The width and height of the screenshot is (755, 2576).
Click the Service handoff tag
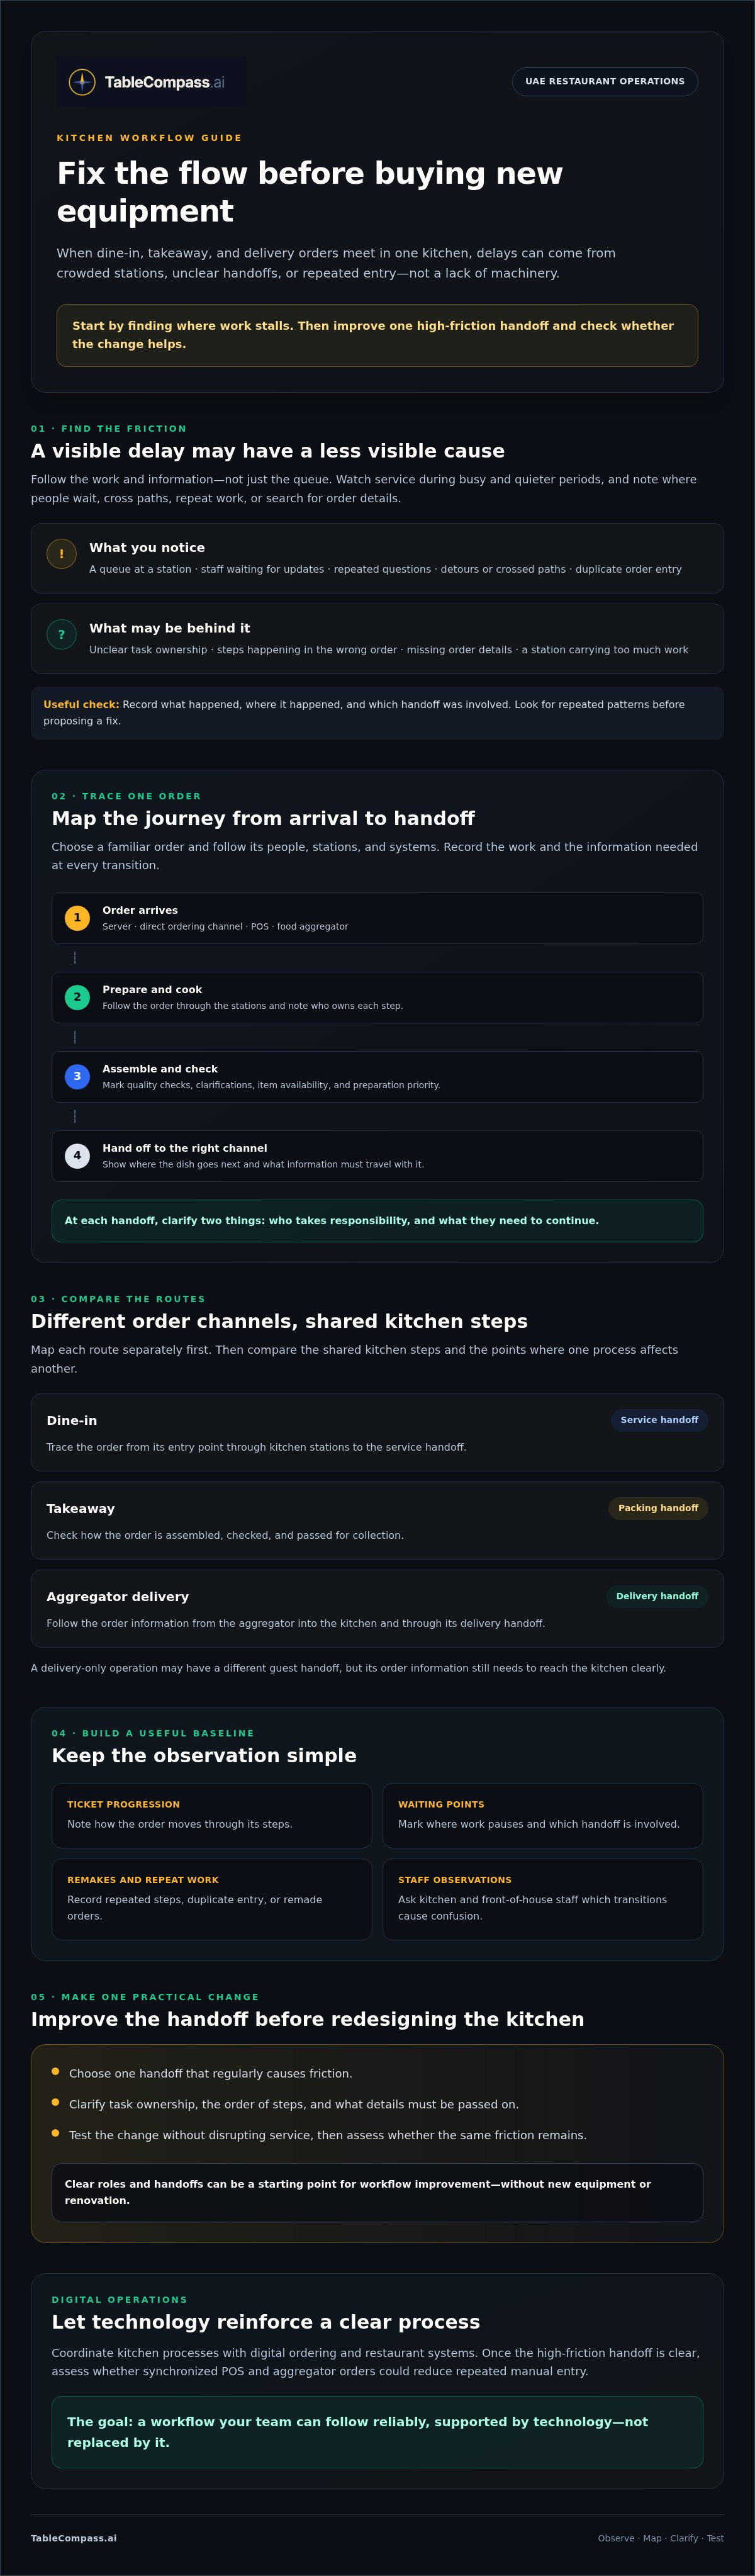pos(659,1420)
